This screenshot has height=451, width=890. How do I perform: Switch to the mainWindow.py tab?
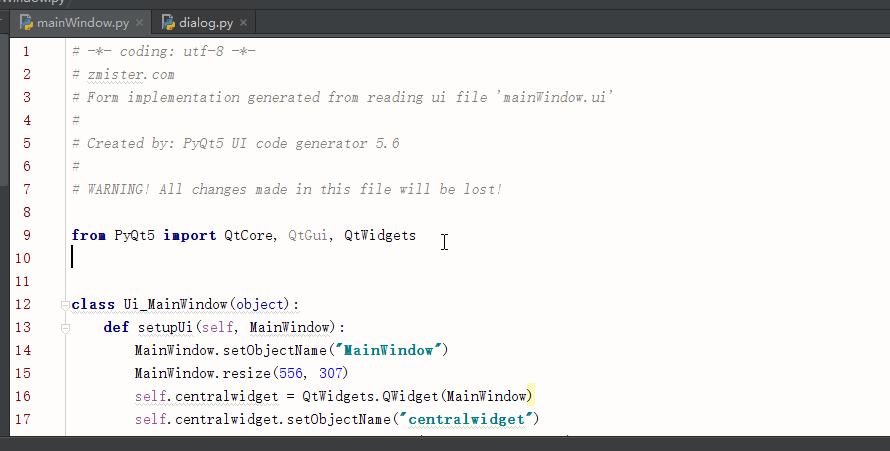[82, 23]
